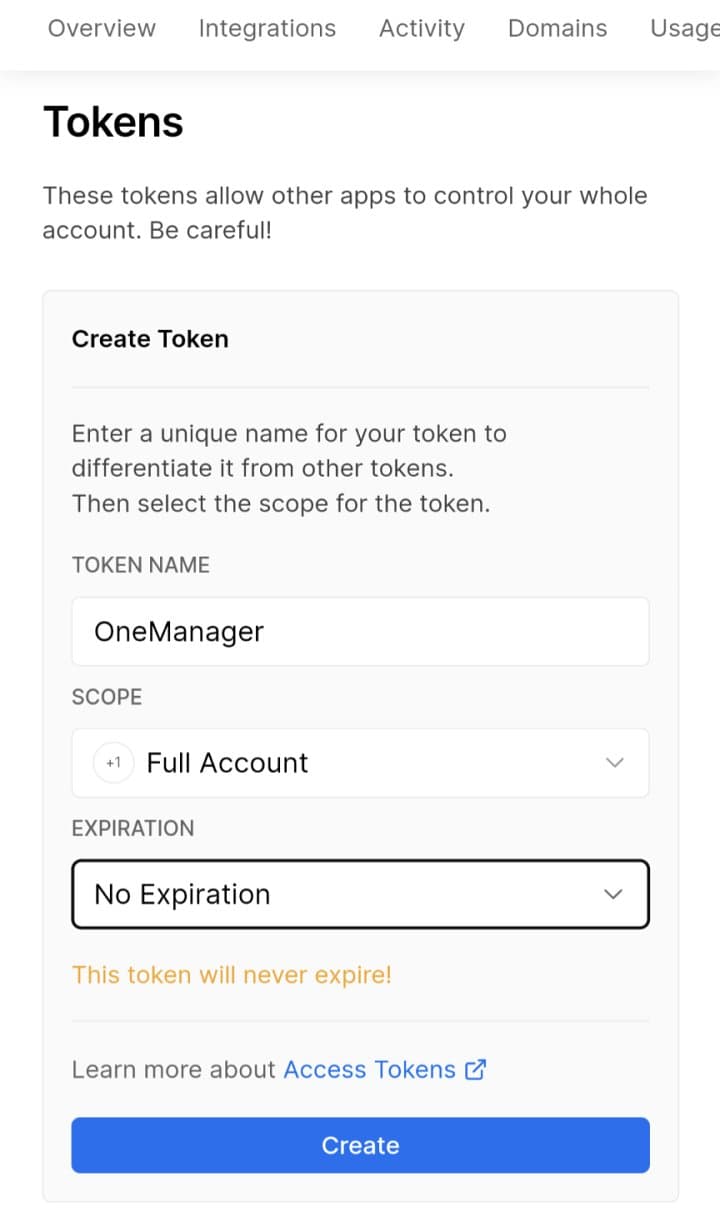The width and height of the screenshot is (720, 1232).
Task: Click the Full Account scope text
Action: [x=228, y=763]
